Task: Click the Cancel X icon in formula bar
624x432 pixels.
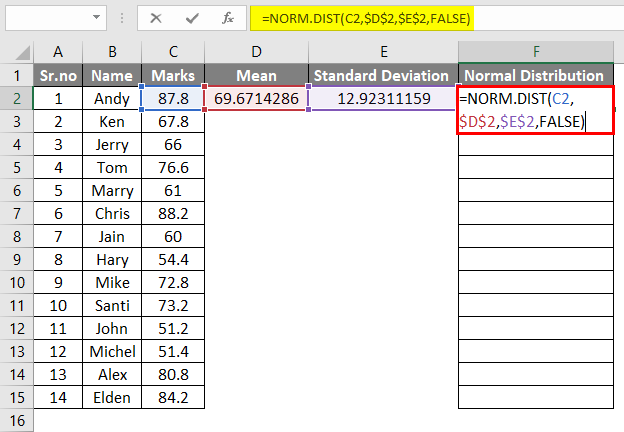Action: pyautogui.click(x=156, y=18)
